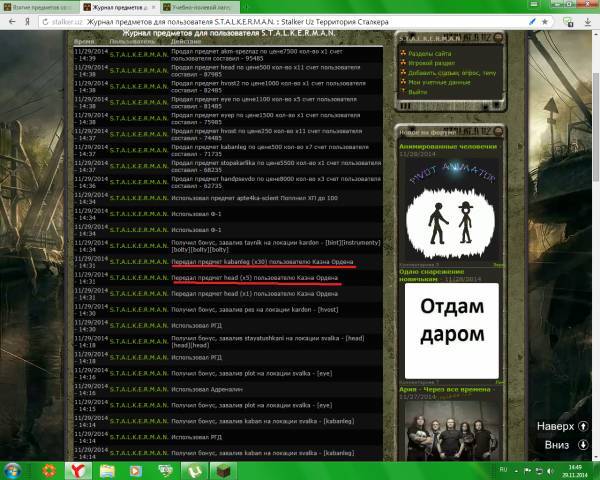The width and height of the screenshot is (600, 480).
Task: Click the tayník bonus entry on kardon
Action: coord(276,246)
